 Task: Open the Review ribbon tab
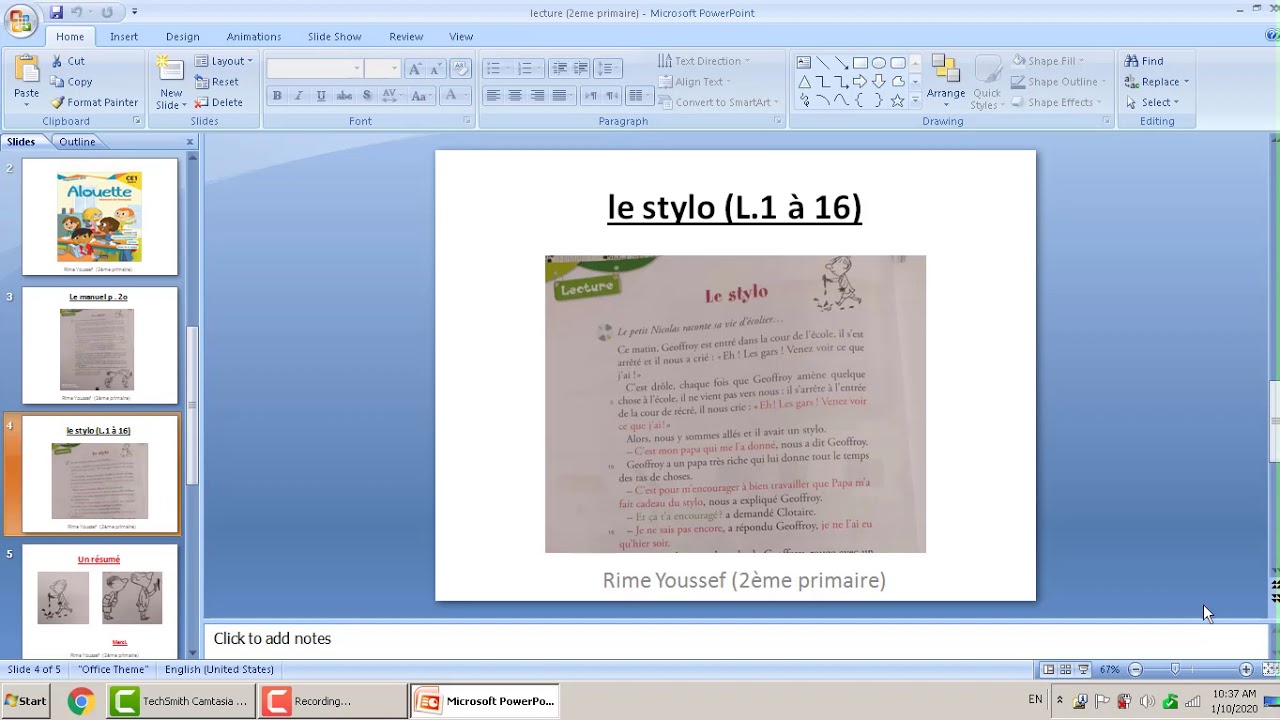pos(406,36)
